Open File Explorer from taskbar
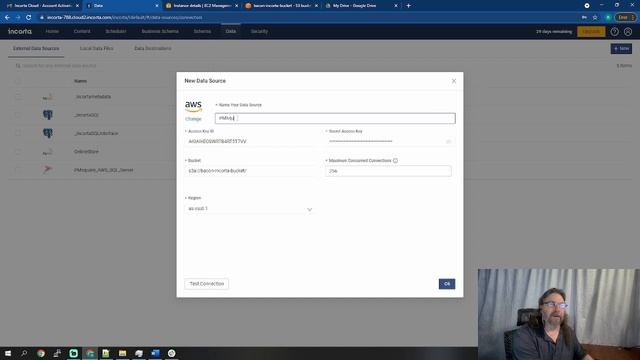 tap(122, 353)
